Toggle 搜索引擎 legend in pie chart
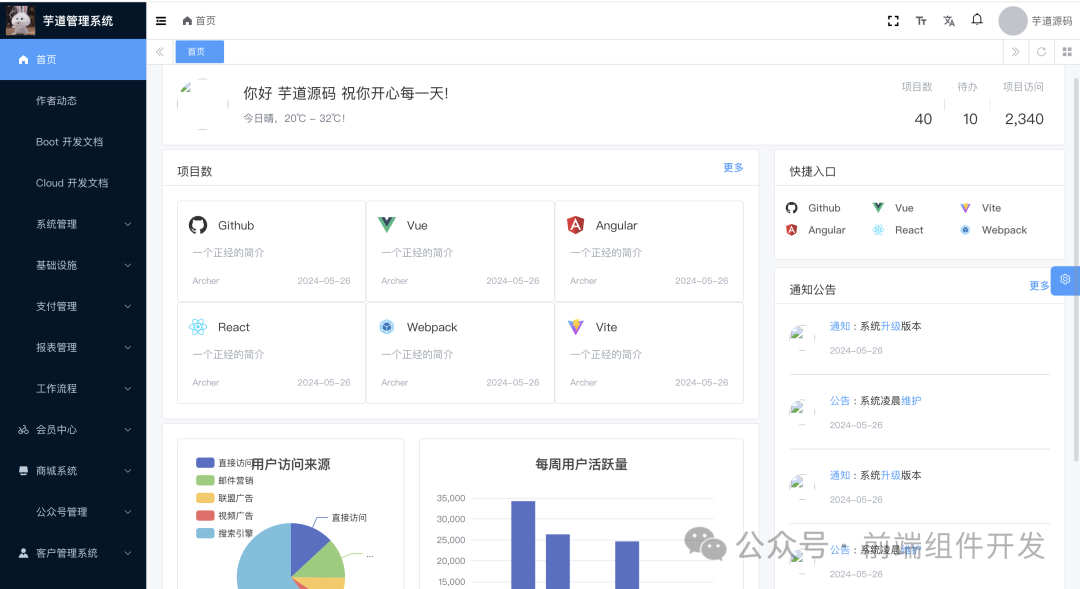The width and height of the screenshot is (1080, 589). point(225,533)
